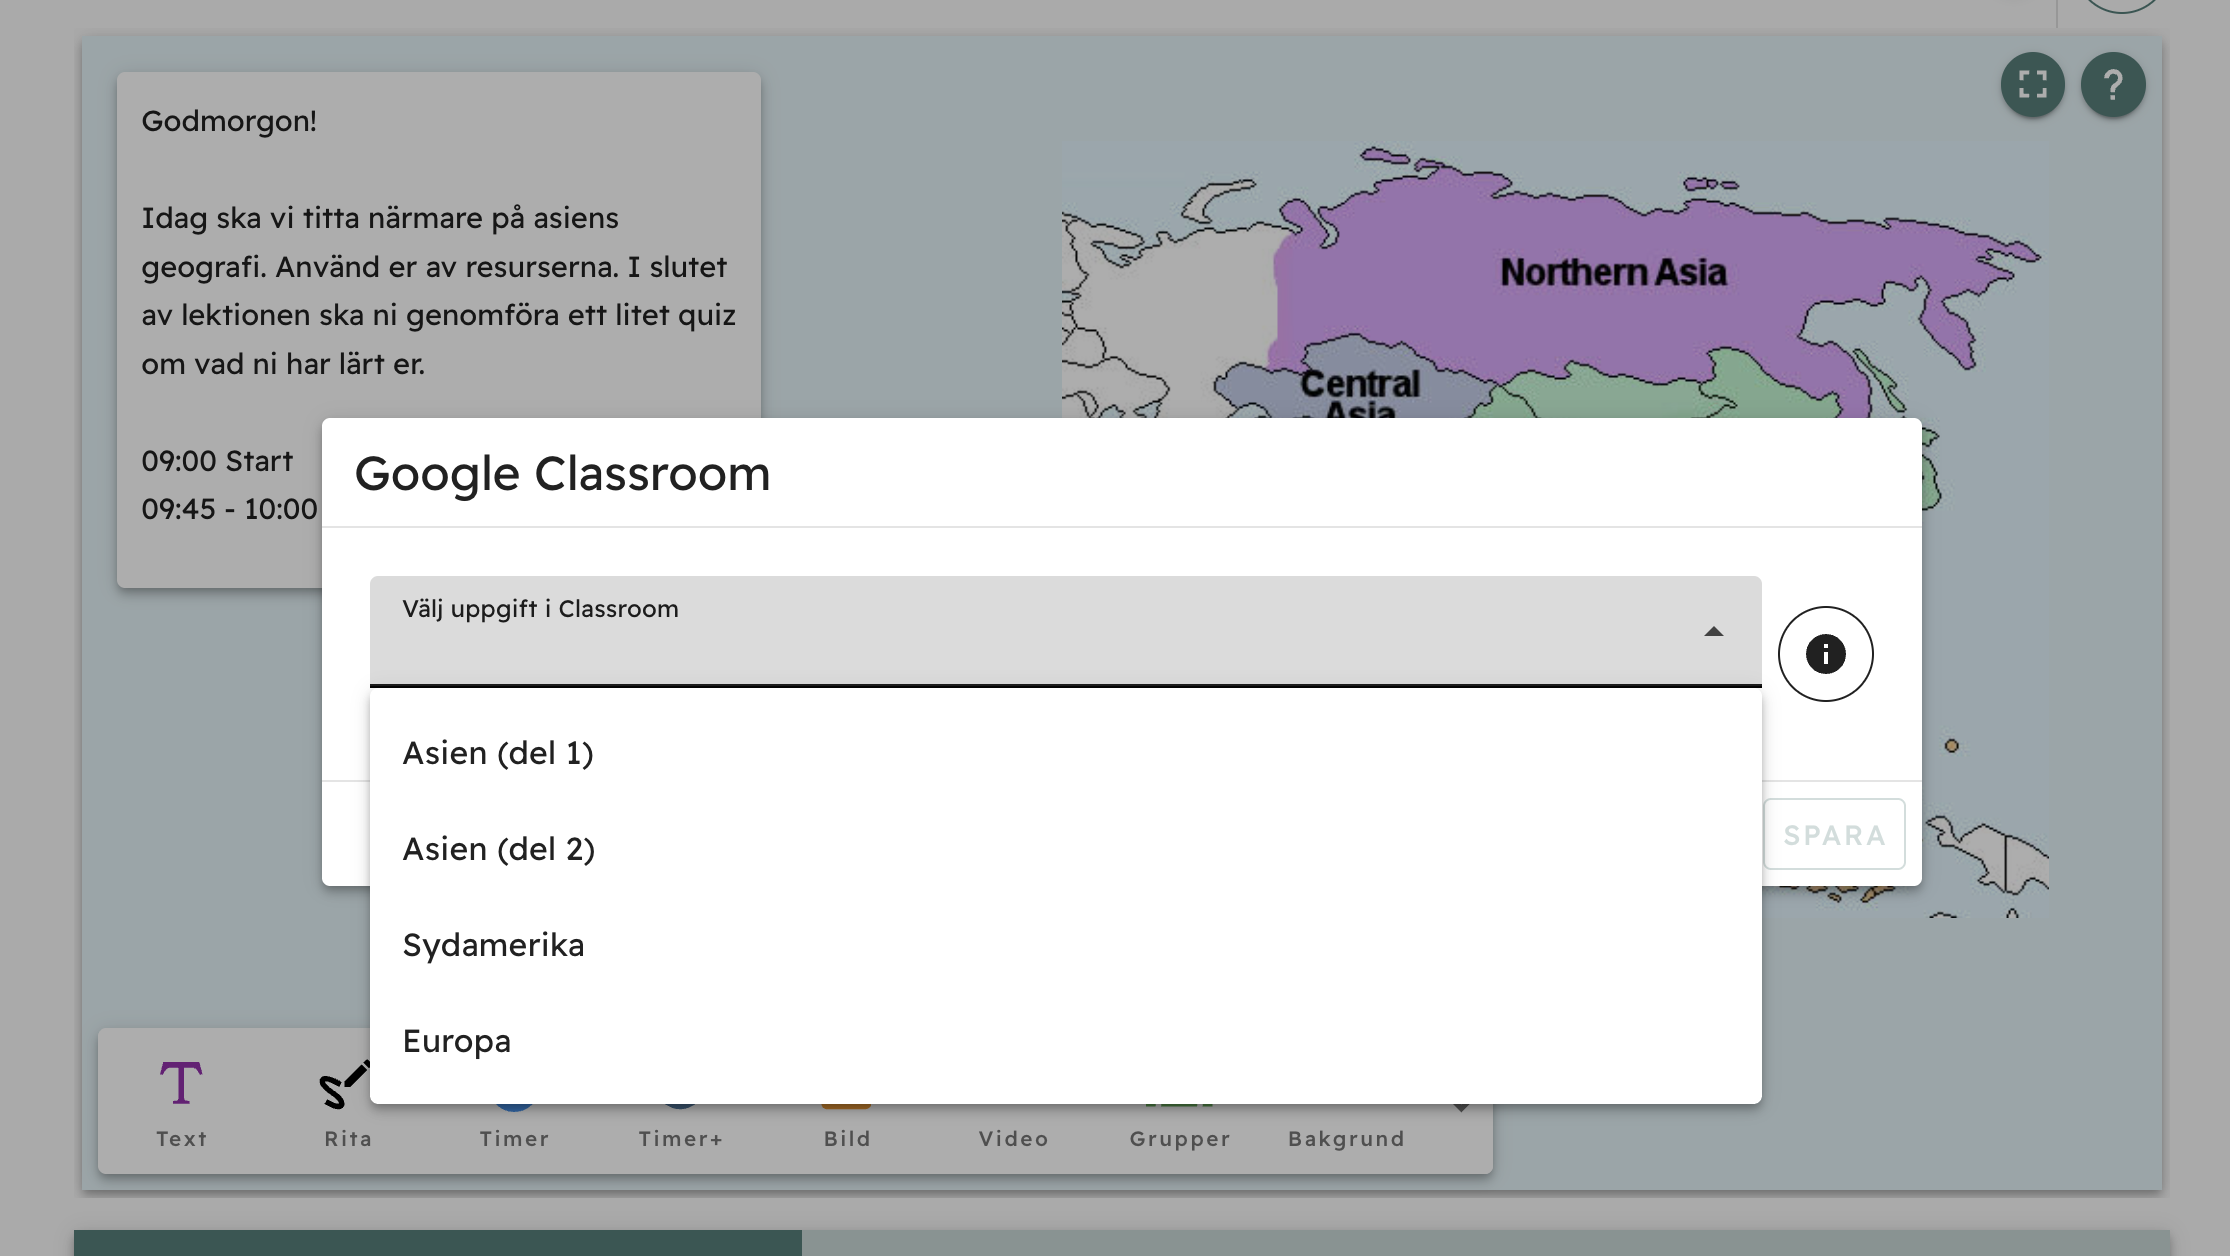Image resolution: width=2230 pixels, height=1256 pixels.
Task: Click the Timer tool label
Action: [x=514, y=1139]
